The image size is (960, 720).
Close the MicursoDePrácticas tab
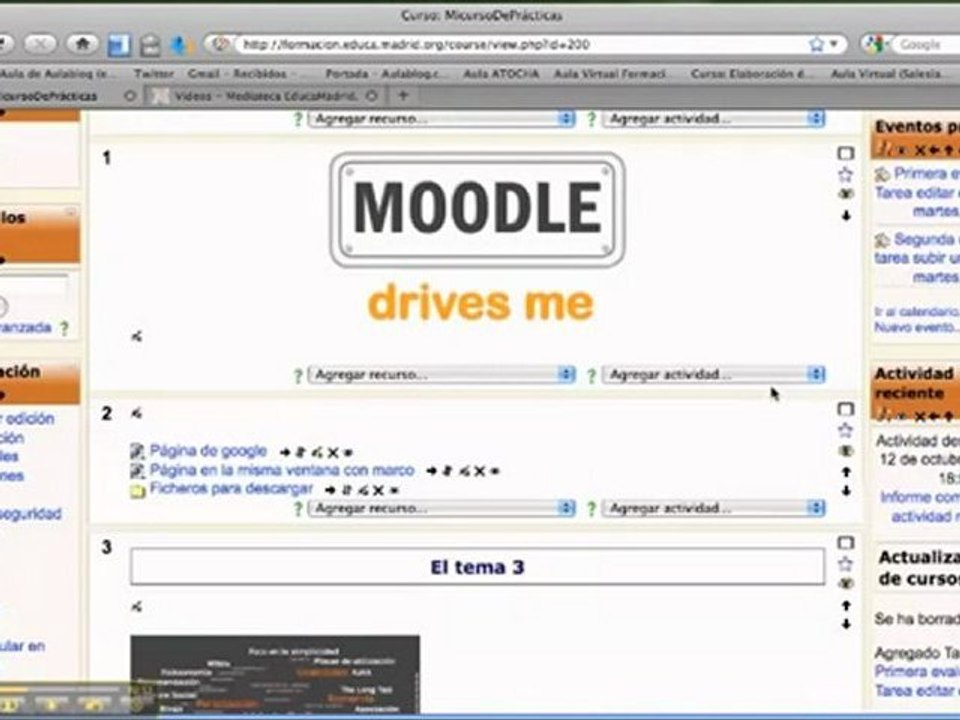(129, 96)
